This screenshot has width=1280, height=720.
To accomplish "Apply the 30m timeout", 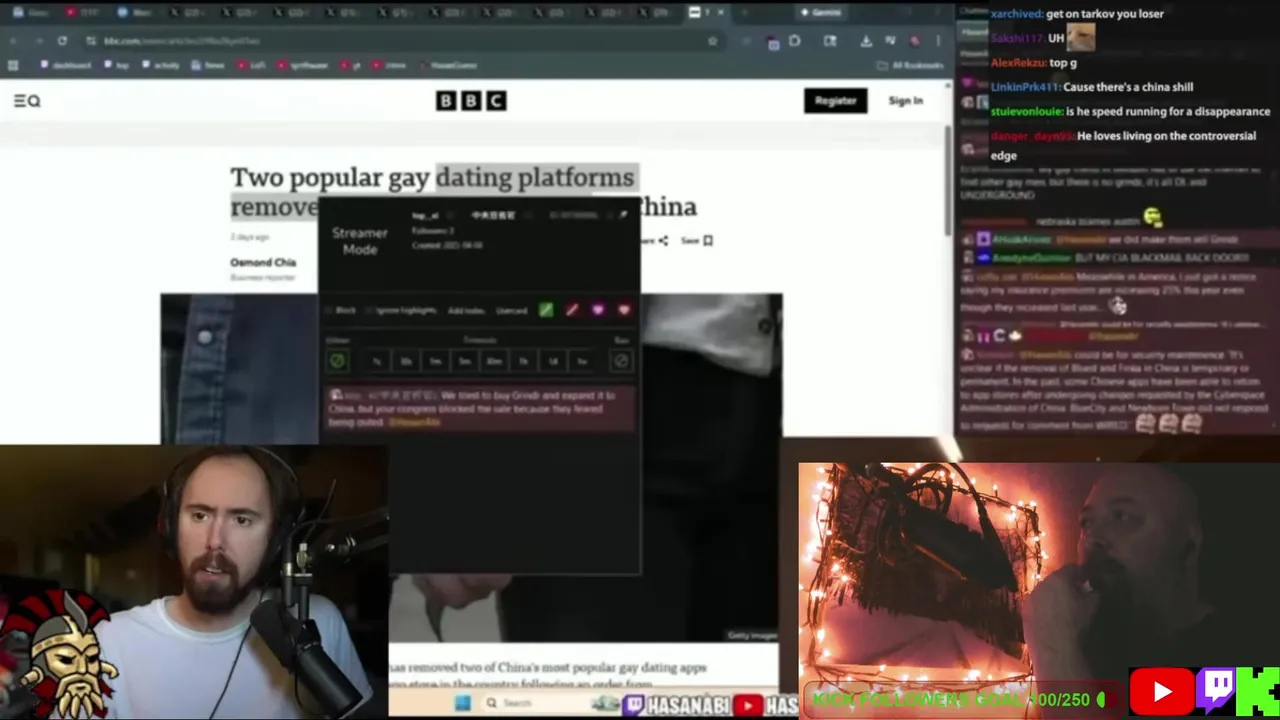I will point(494,361).
